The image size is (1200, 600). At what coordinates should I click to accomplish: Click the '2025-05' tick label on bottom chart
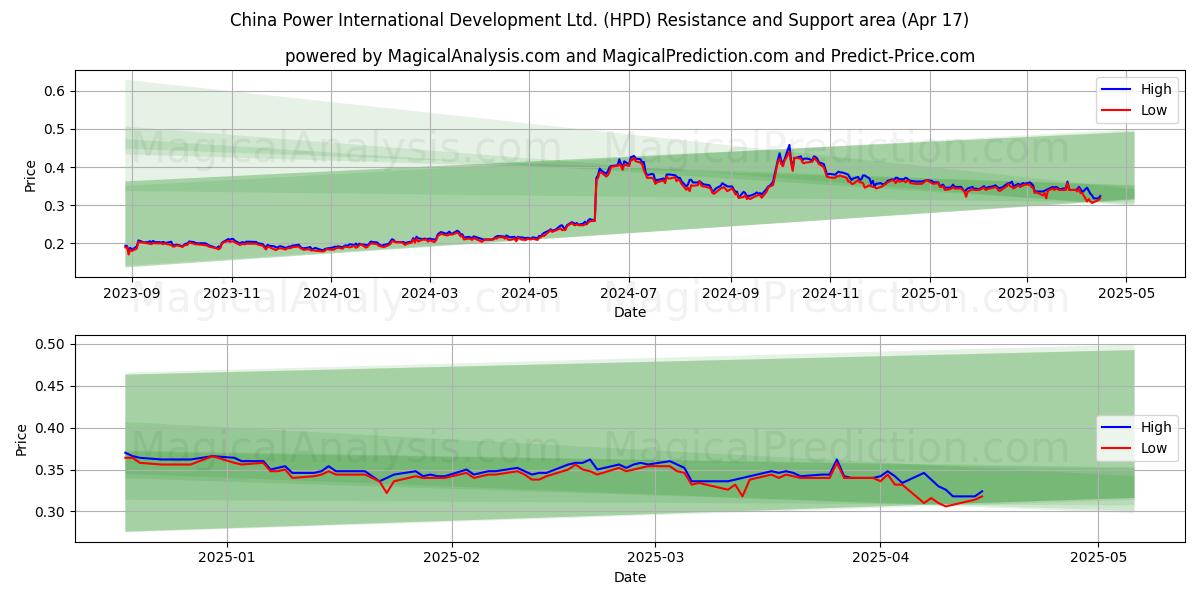tap(1098, 559)
